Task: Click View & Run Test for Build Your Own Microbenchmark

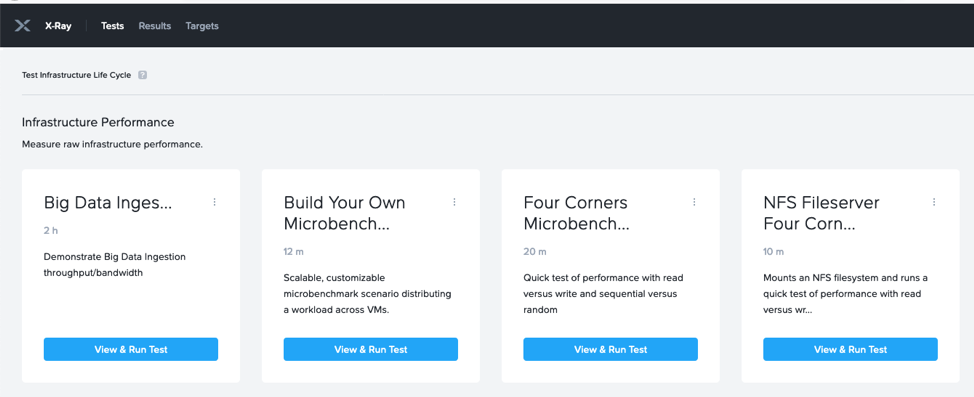Action: (371, 349)
